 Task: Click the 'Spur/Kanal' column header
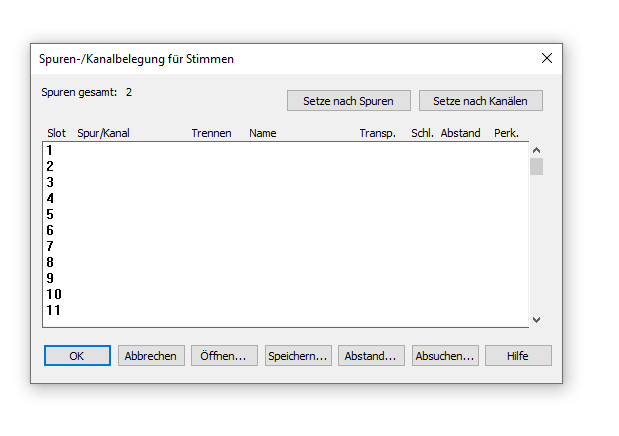[x=103, y=133]
